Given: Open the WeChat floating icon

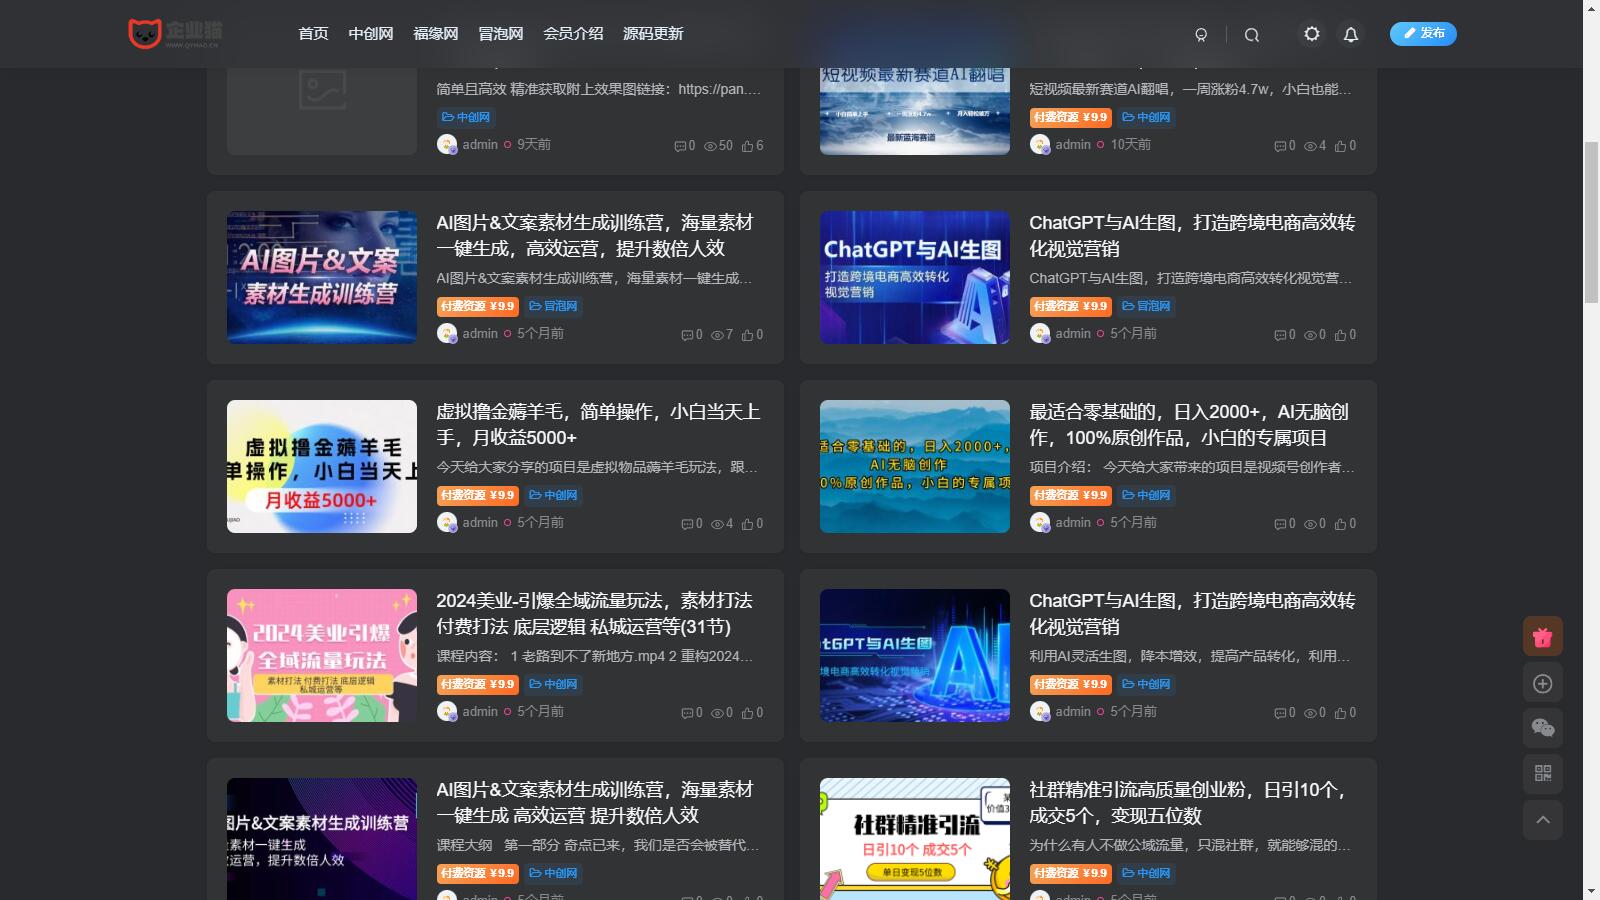Looking at the screenshot, I should click(x=1542, y=728).
